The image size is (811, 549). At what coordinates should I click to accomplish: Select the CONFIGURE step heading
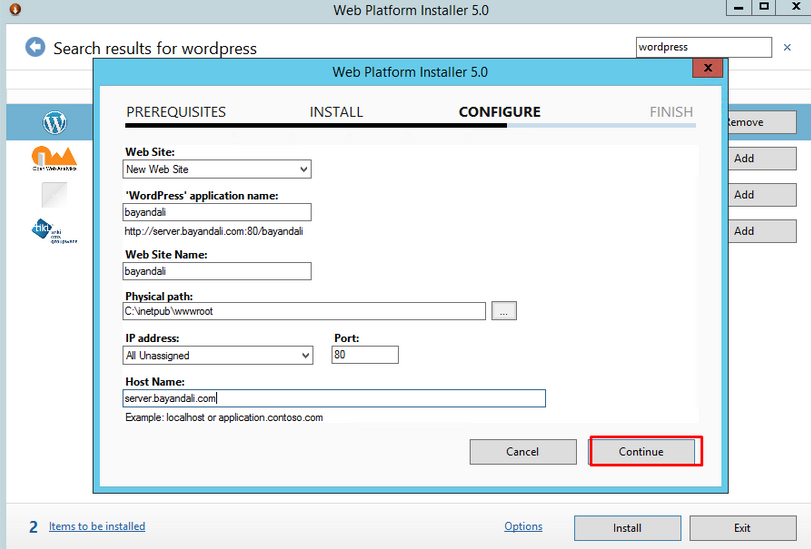(500, 112)
